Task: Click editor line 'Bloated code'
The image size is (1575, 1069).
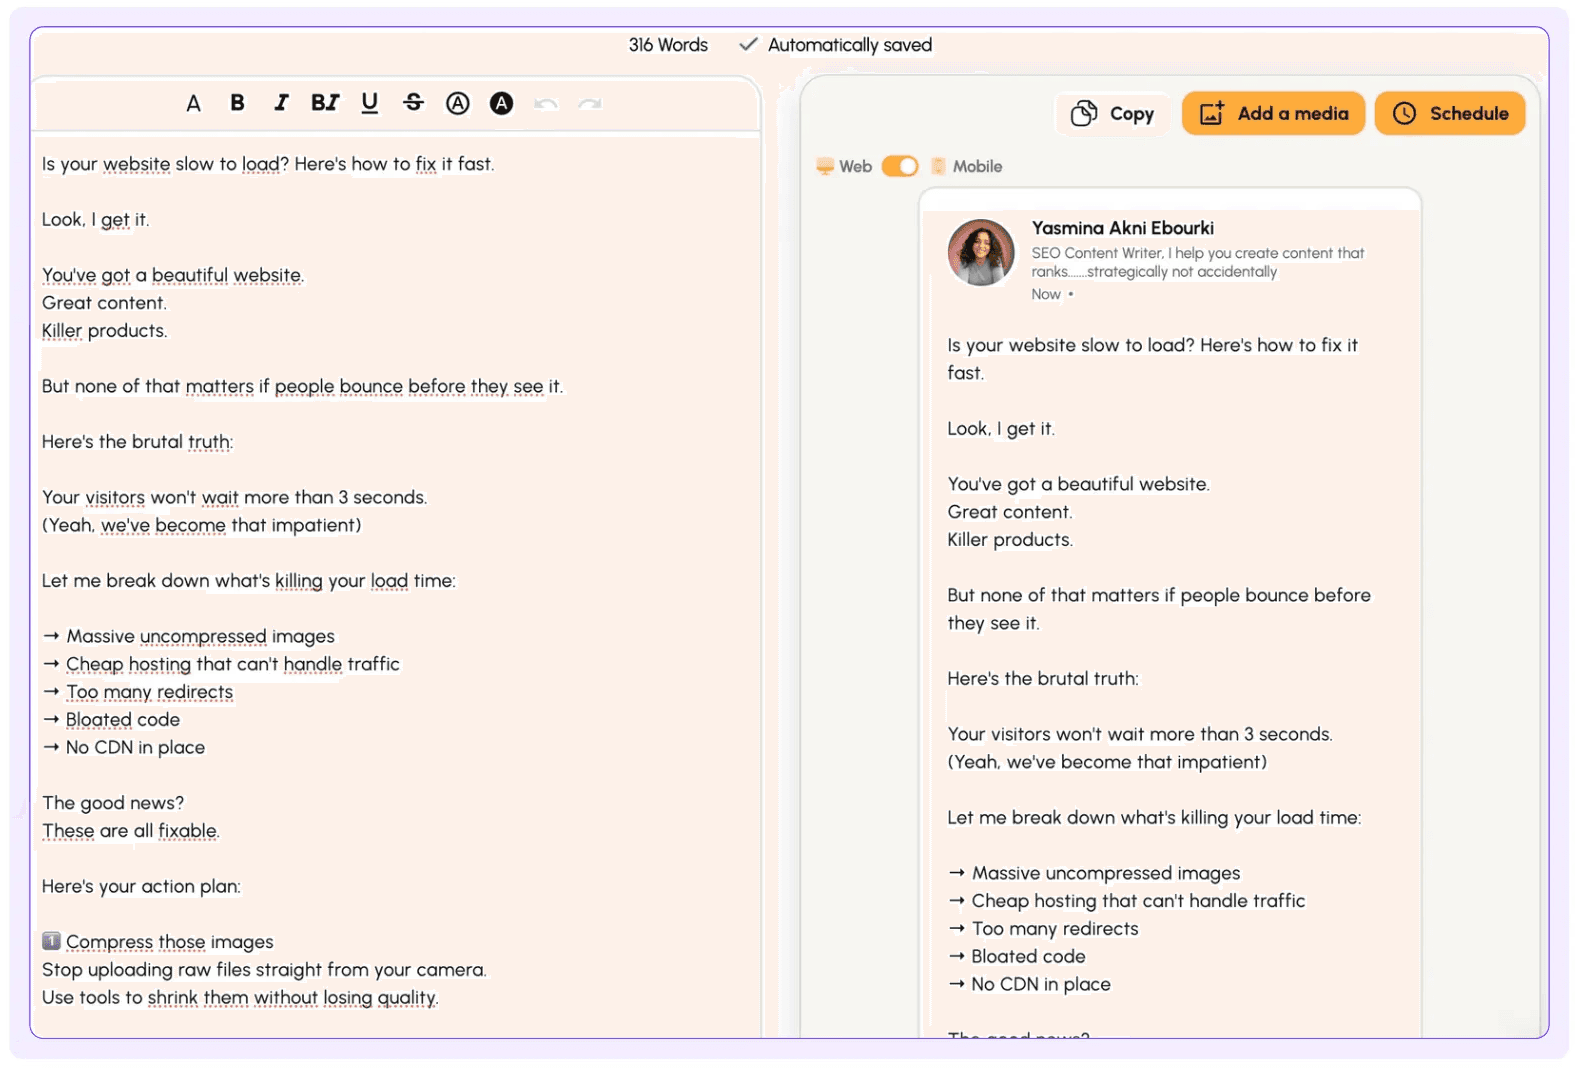Action: tap(111, 720)
